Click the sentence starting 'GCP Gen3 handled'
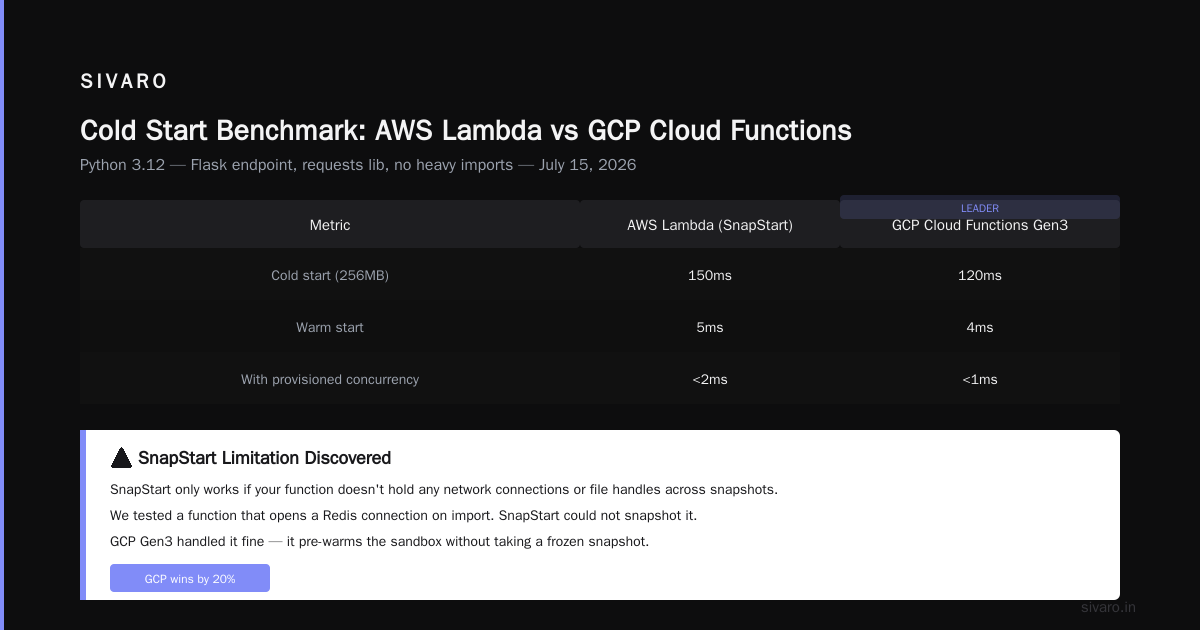The height and width of the screenshot is (630, 1200). [x=379, y=541]
